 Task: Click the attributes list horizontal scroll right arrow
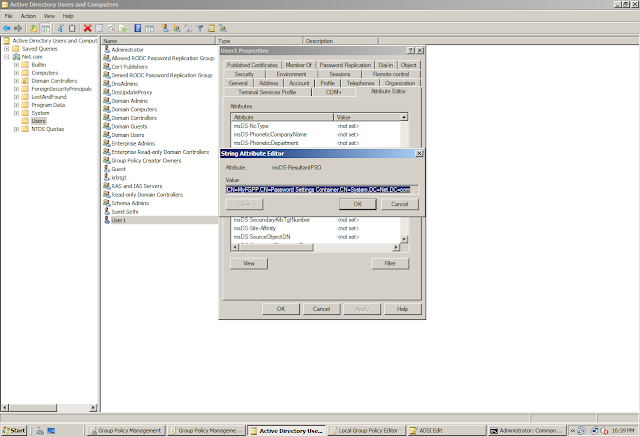click(x=395, y=247)
